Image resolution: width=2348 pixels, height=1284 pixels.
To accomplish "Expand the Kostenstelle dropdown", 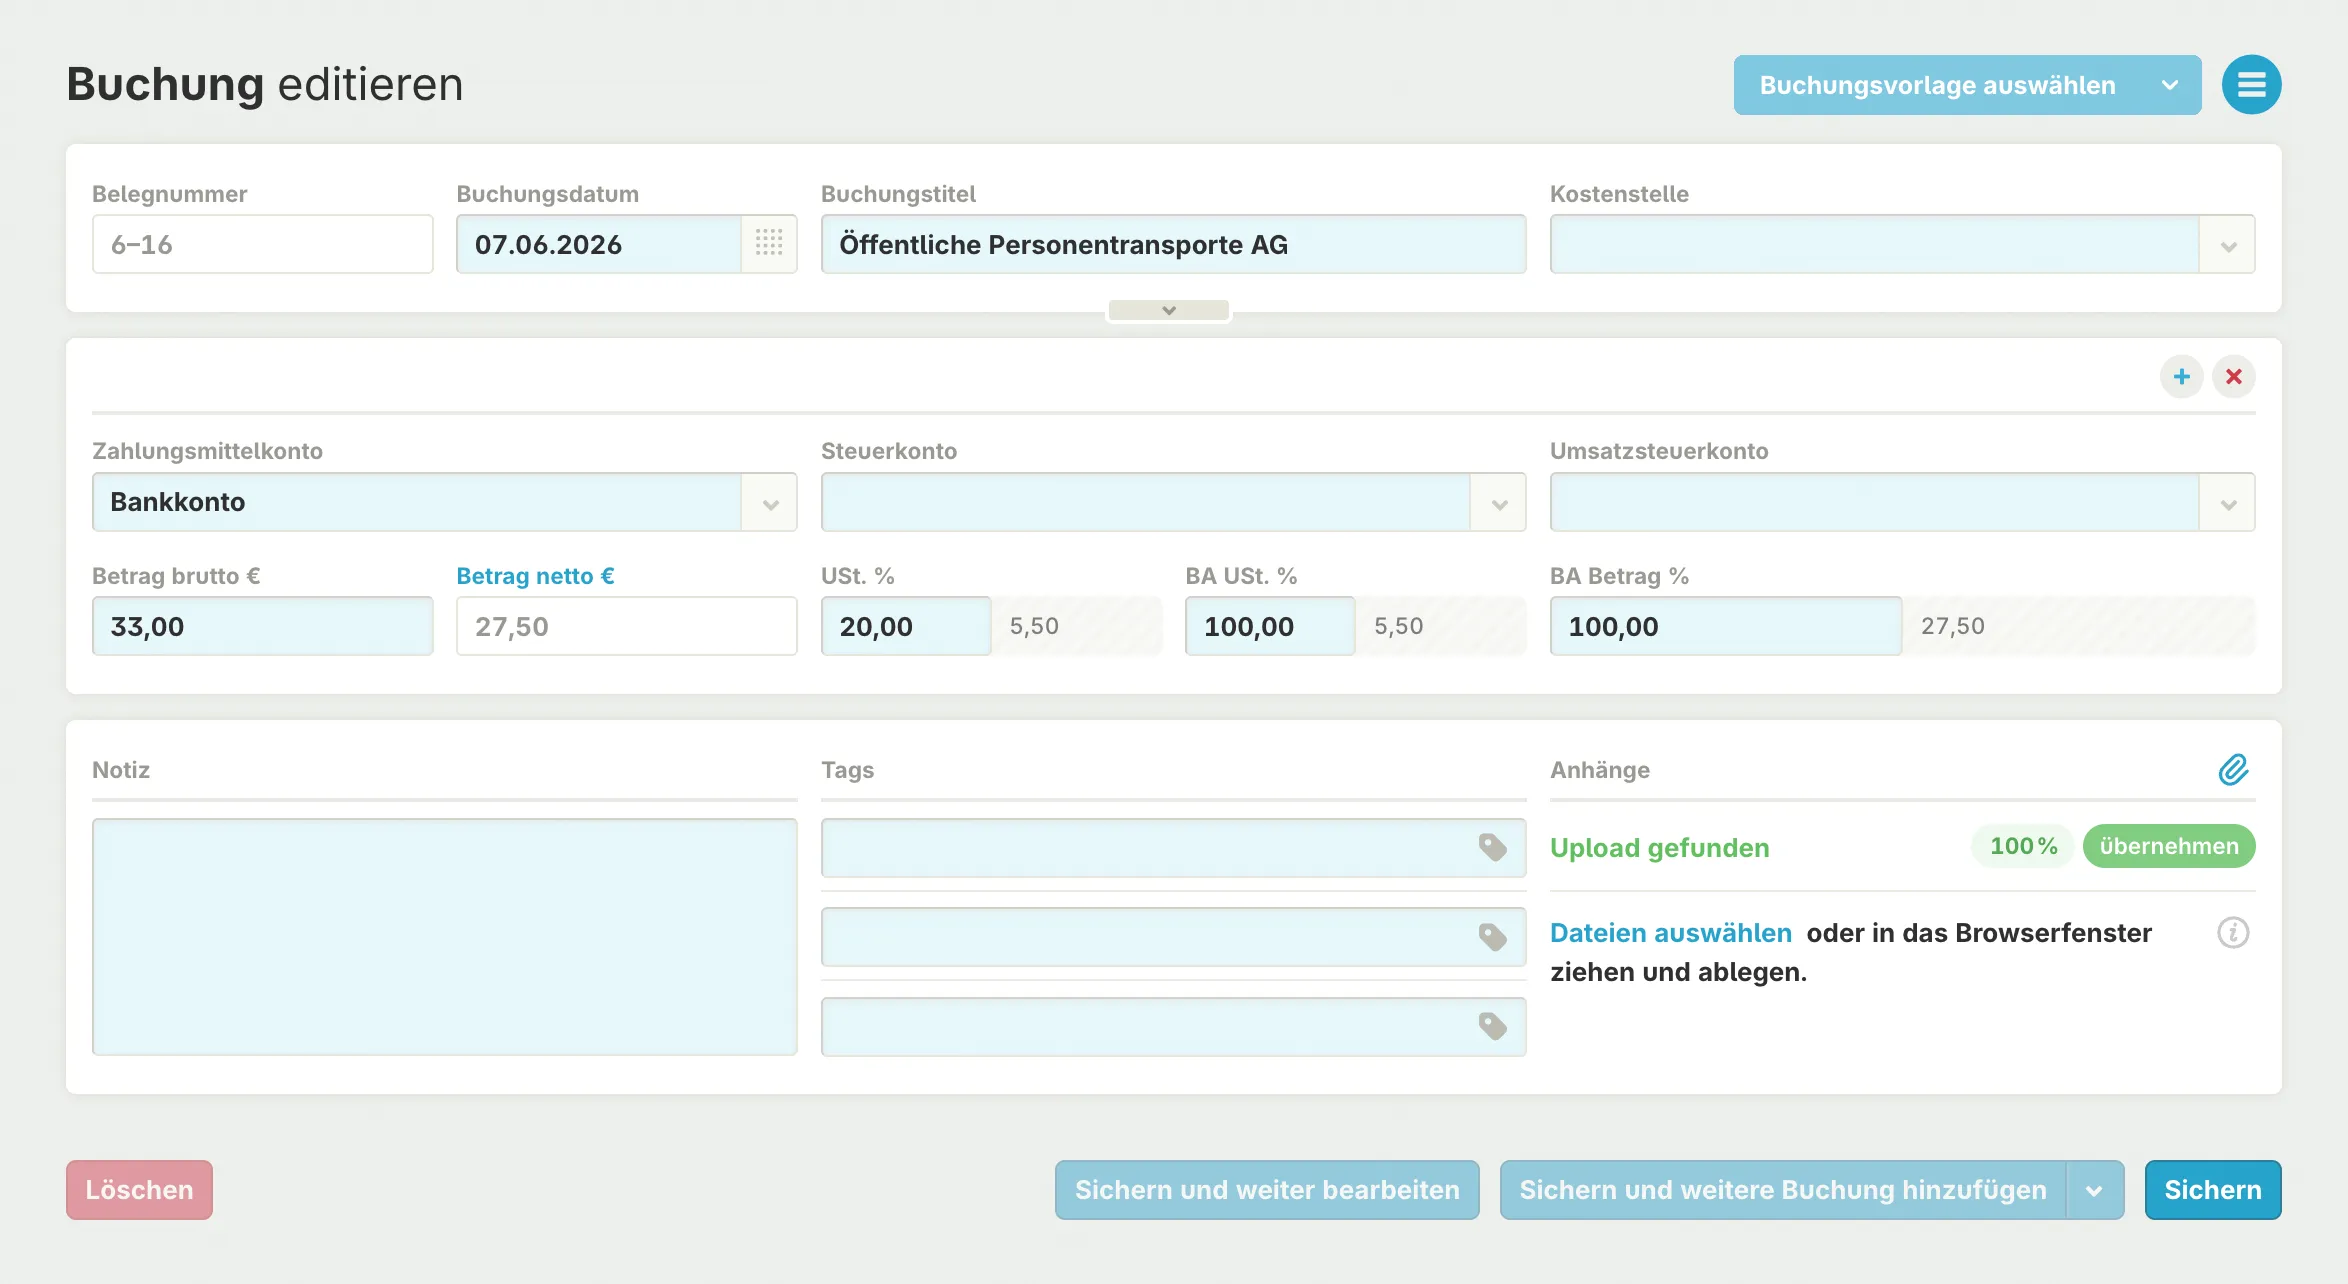I will tap(2227, 245).
